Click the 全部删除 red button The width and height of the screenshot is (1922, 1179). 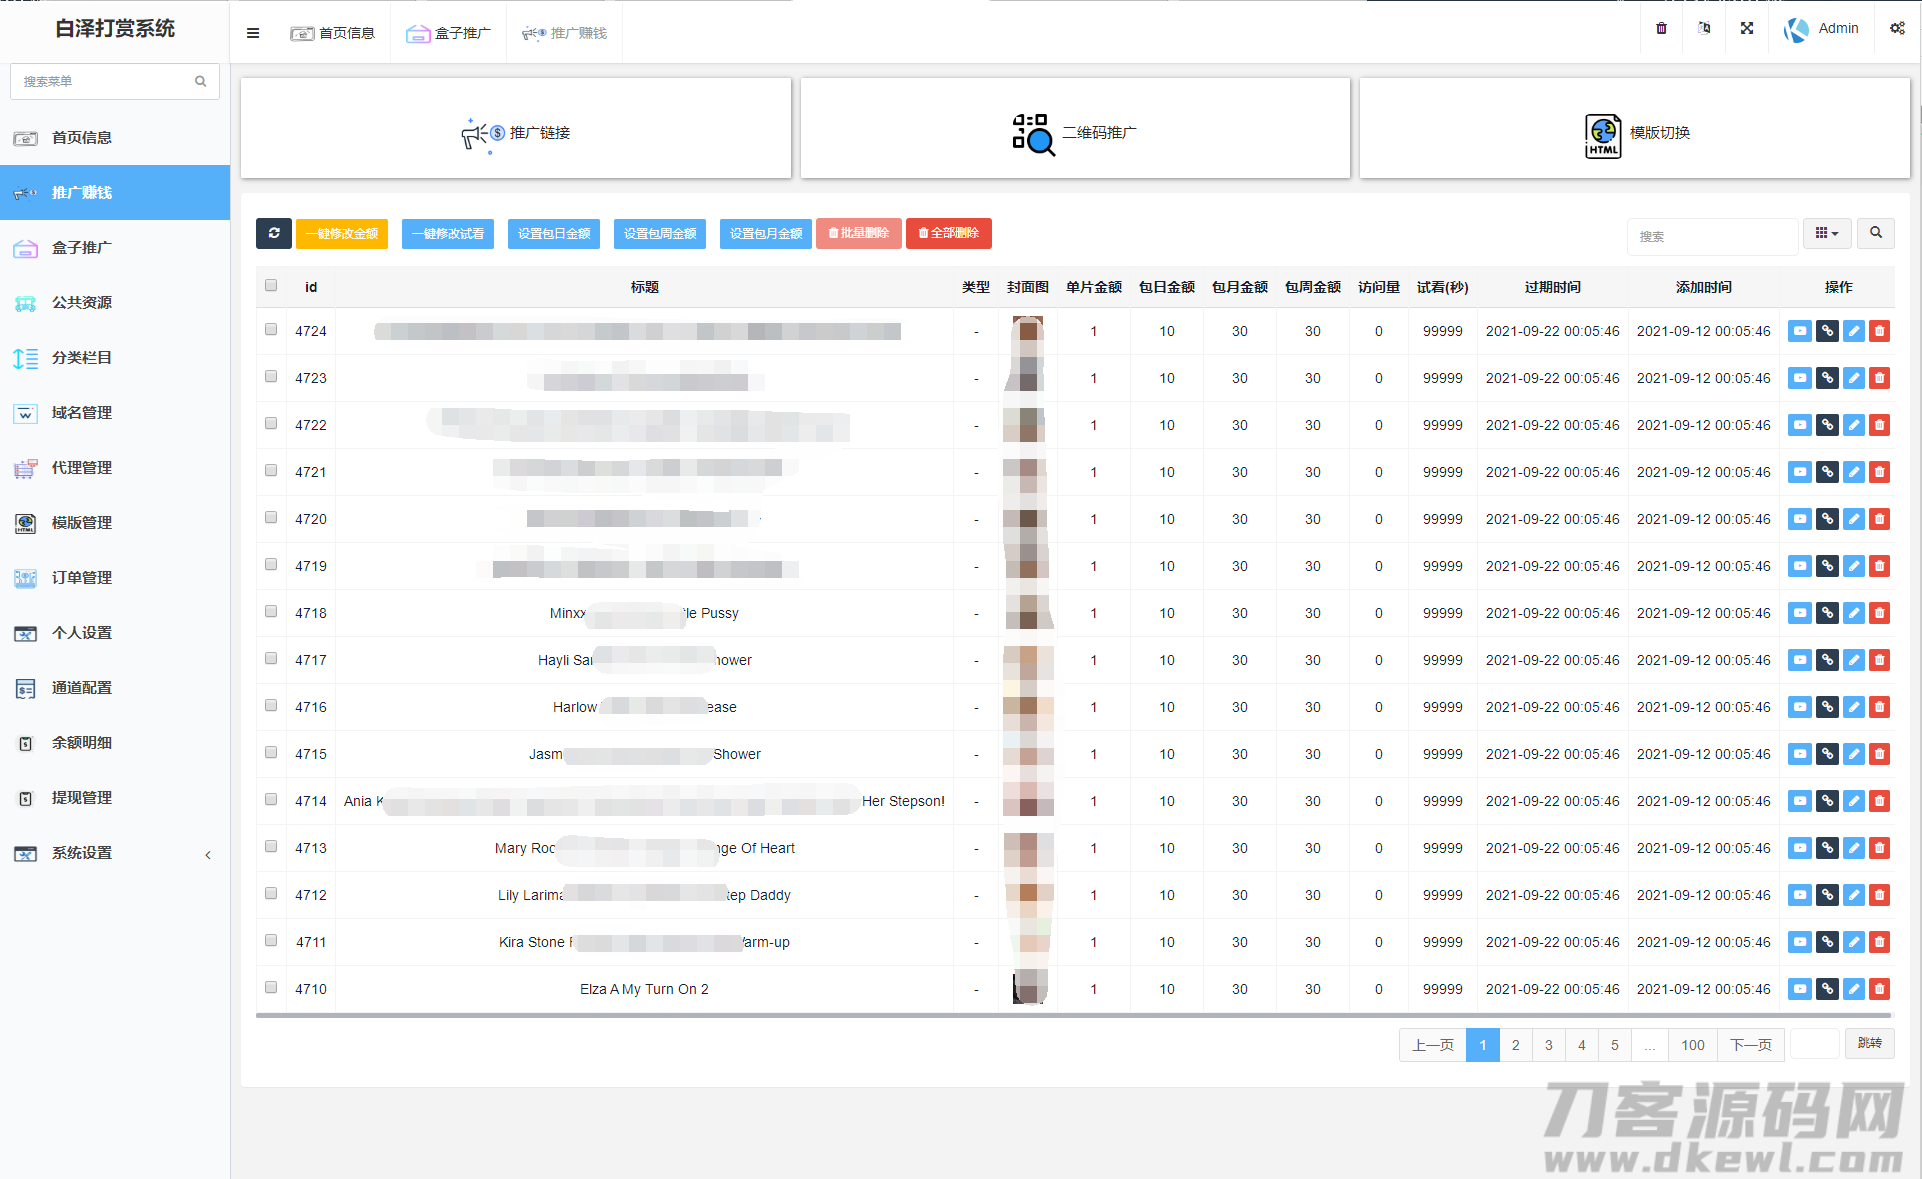[x=948, y=233]
